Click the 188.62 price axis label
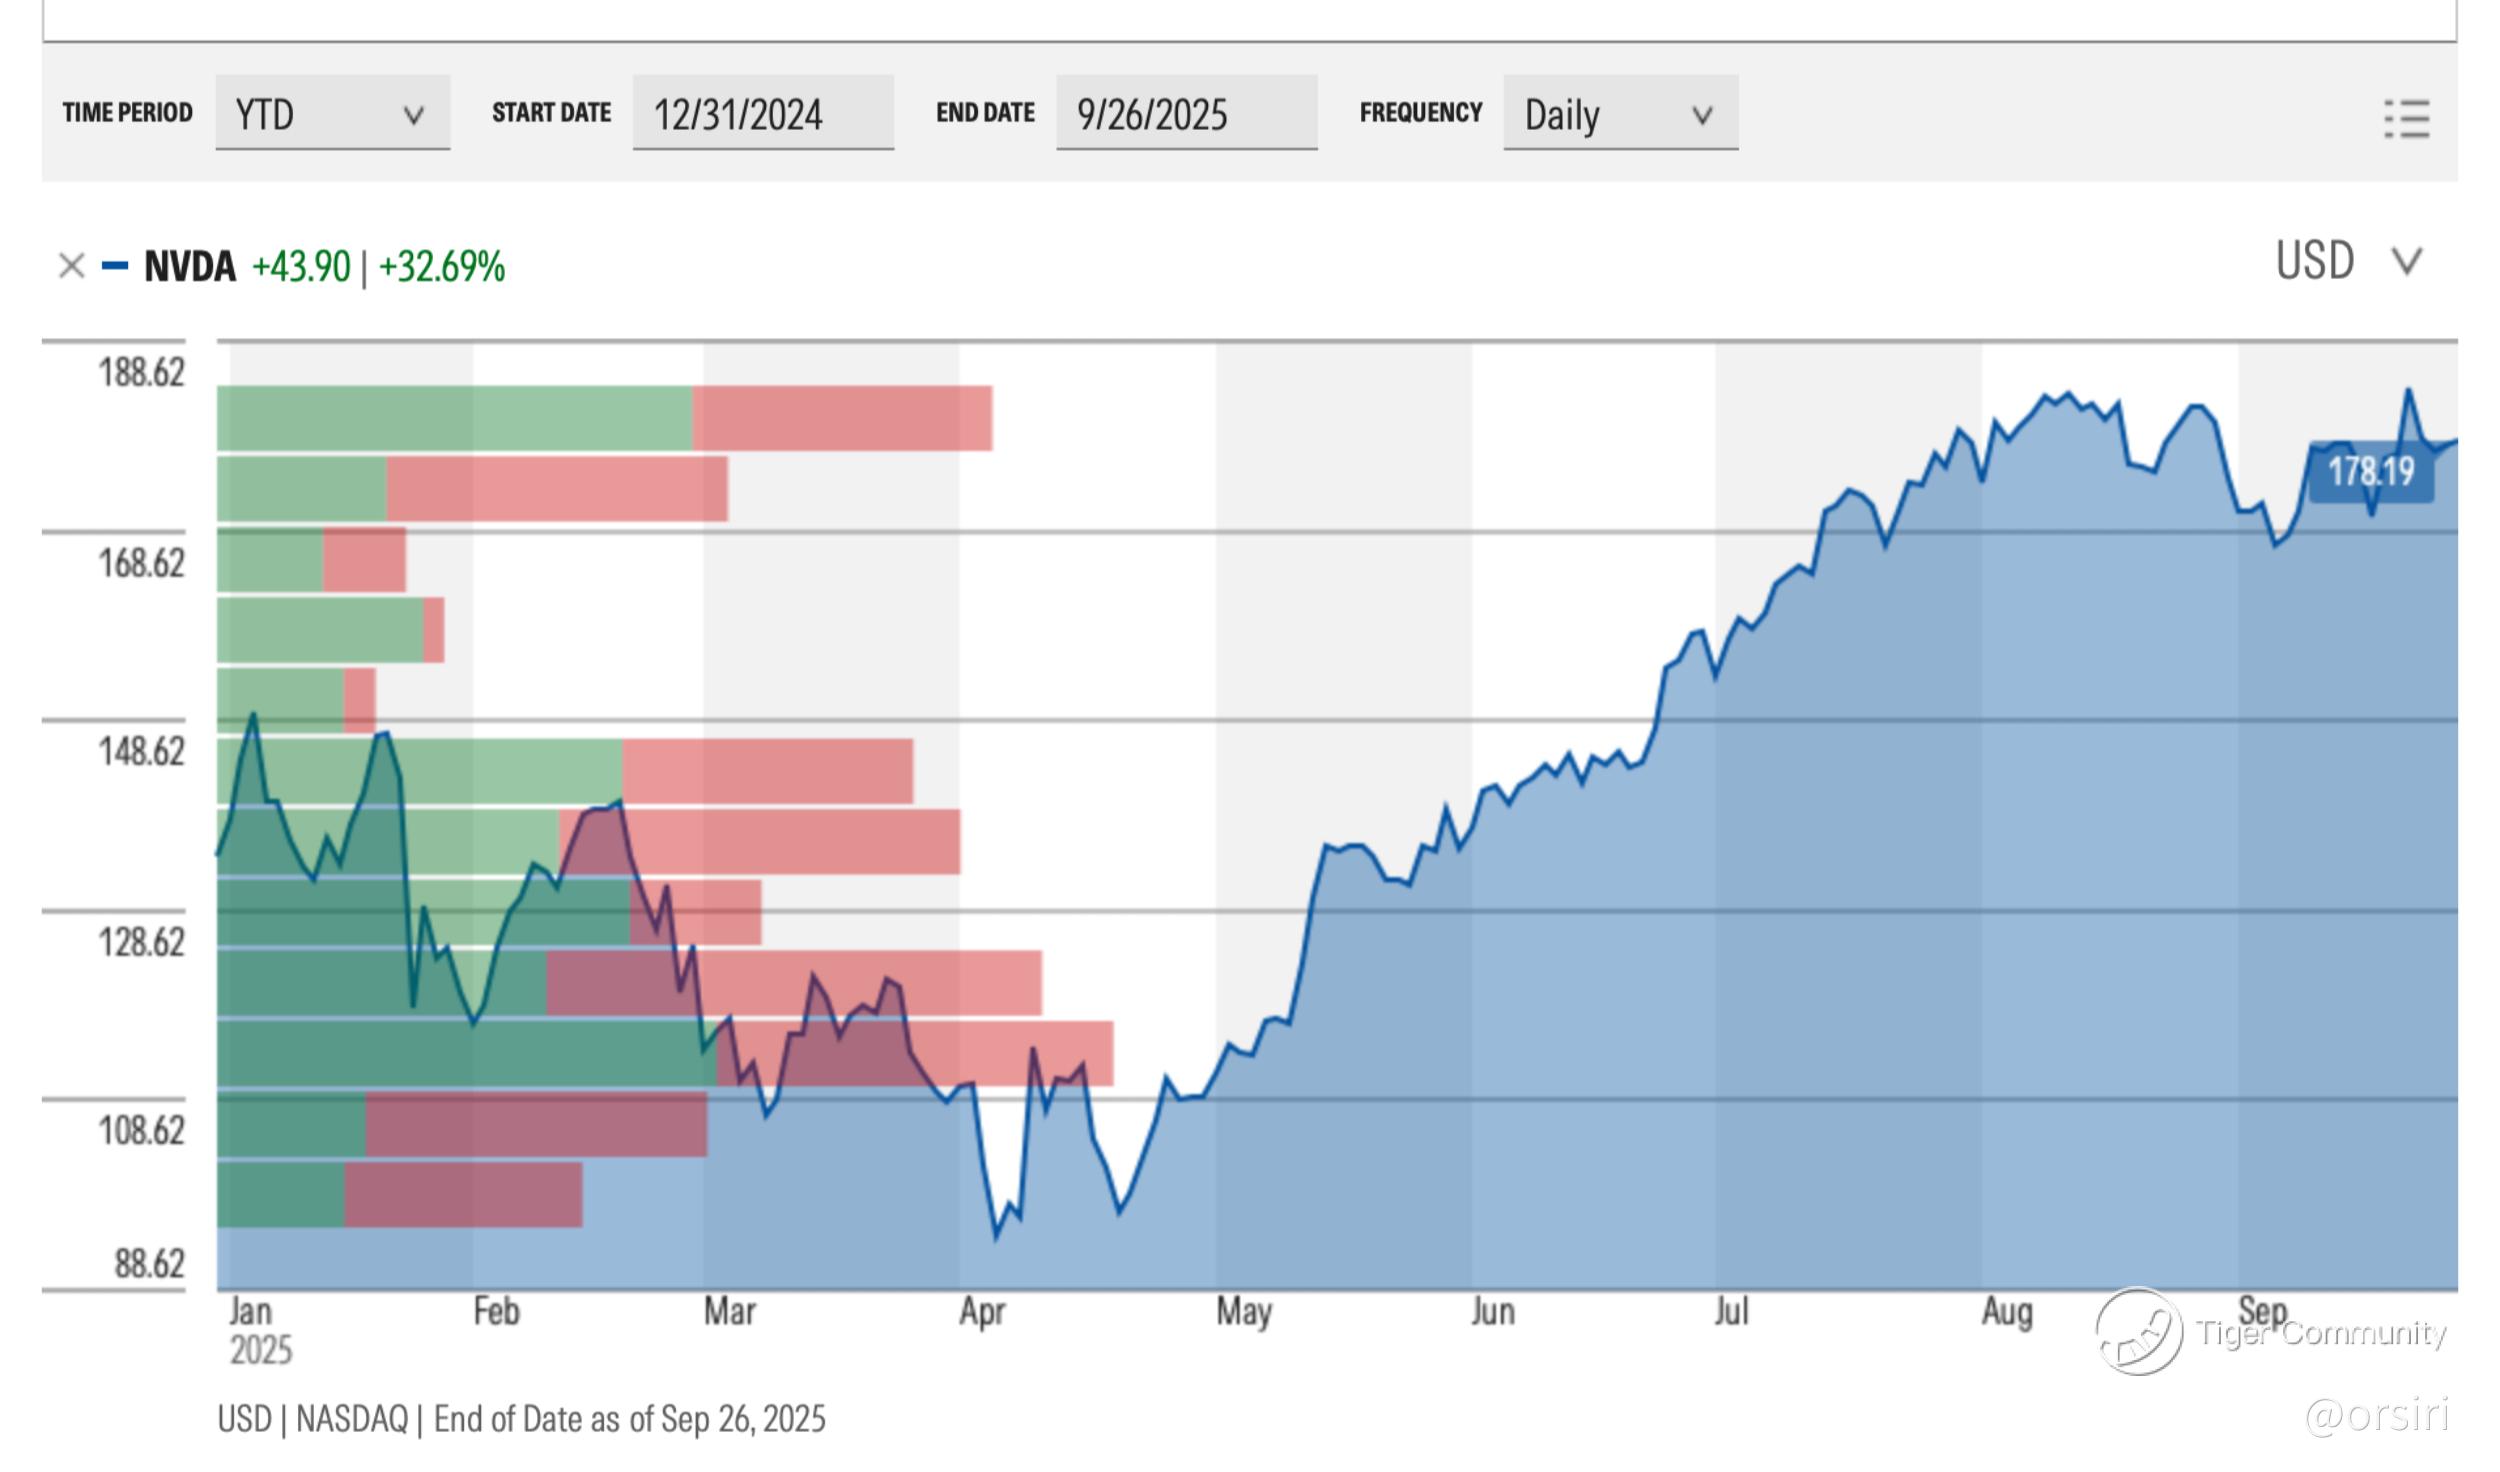 click(x=141, y=373)
